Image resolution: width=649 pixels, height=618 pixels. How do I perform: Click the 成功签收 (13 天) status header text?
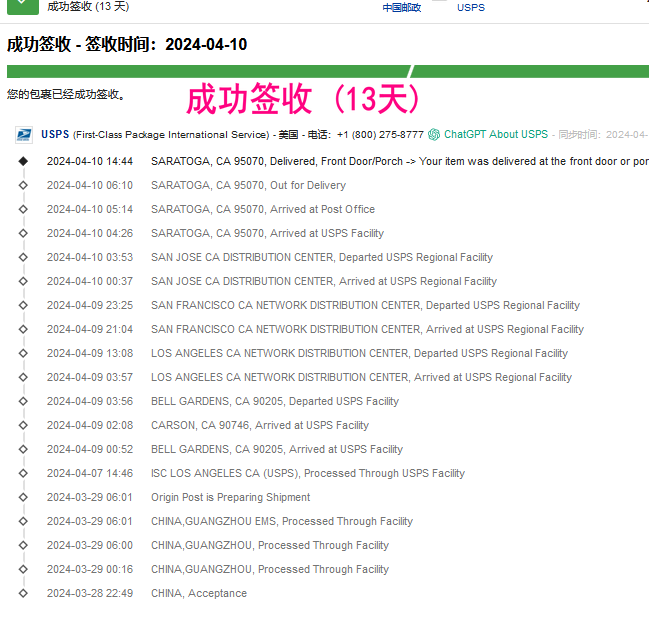coord(88,6)
